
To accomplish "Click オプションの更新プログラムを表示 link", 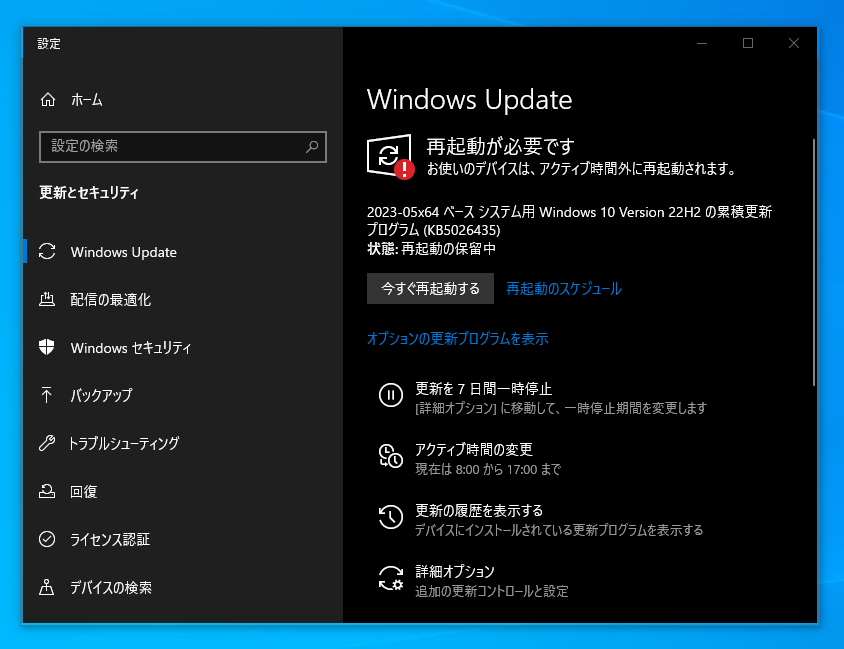I will click(x=458, y=339).
